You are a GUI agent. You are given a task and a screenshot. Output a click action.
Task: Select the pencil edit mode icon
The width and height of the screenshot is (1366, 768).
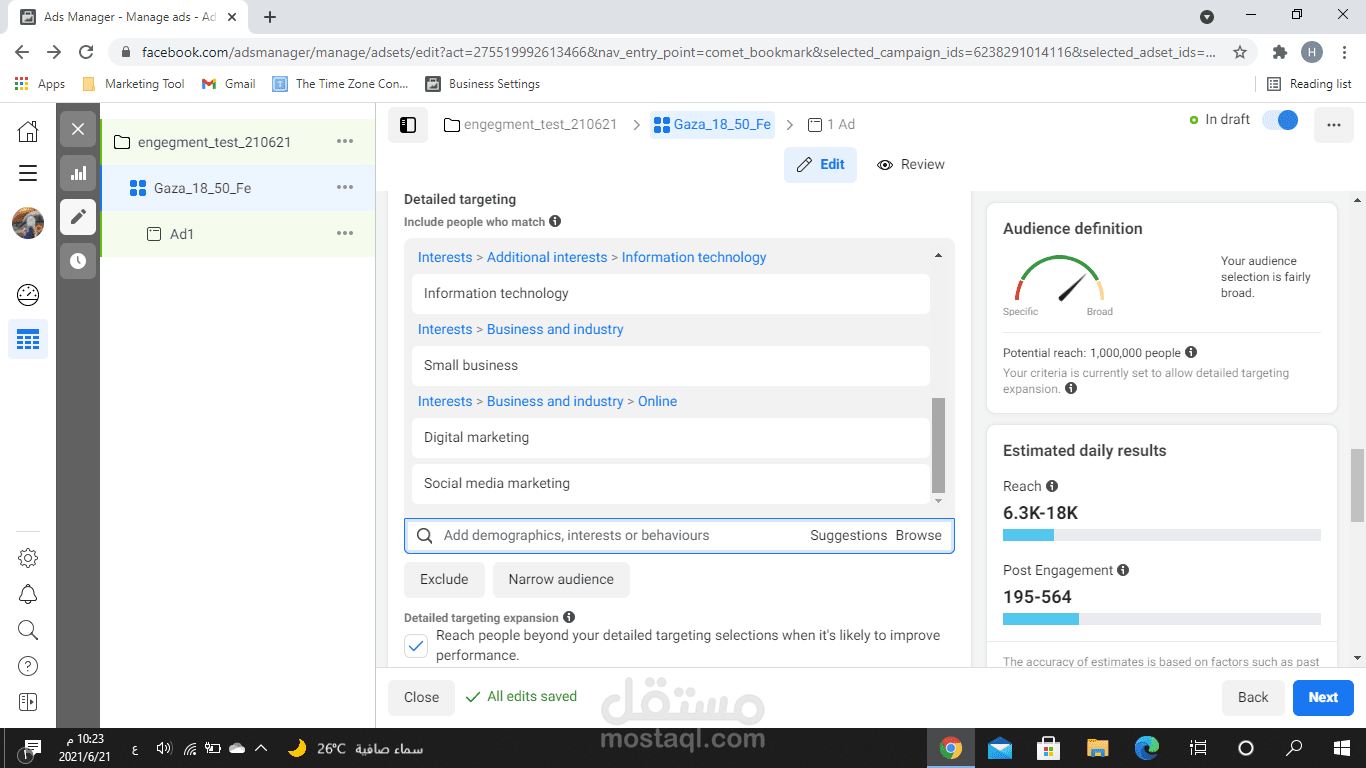pos(78,217)
